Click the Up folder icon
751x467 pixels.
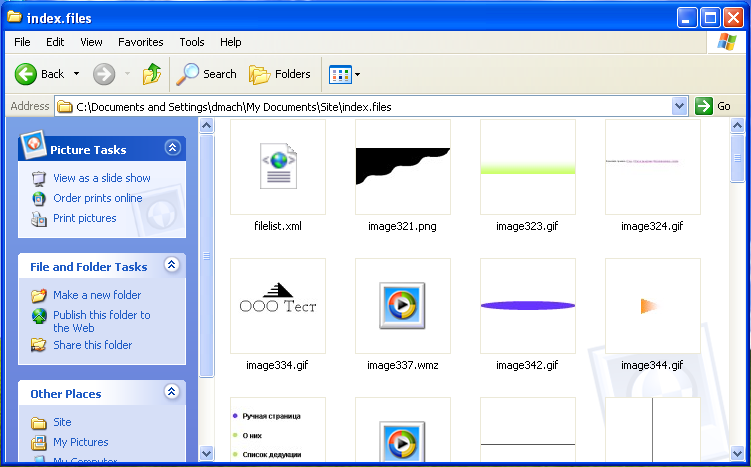click(152, 74)
